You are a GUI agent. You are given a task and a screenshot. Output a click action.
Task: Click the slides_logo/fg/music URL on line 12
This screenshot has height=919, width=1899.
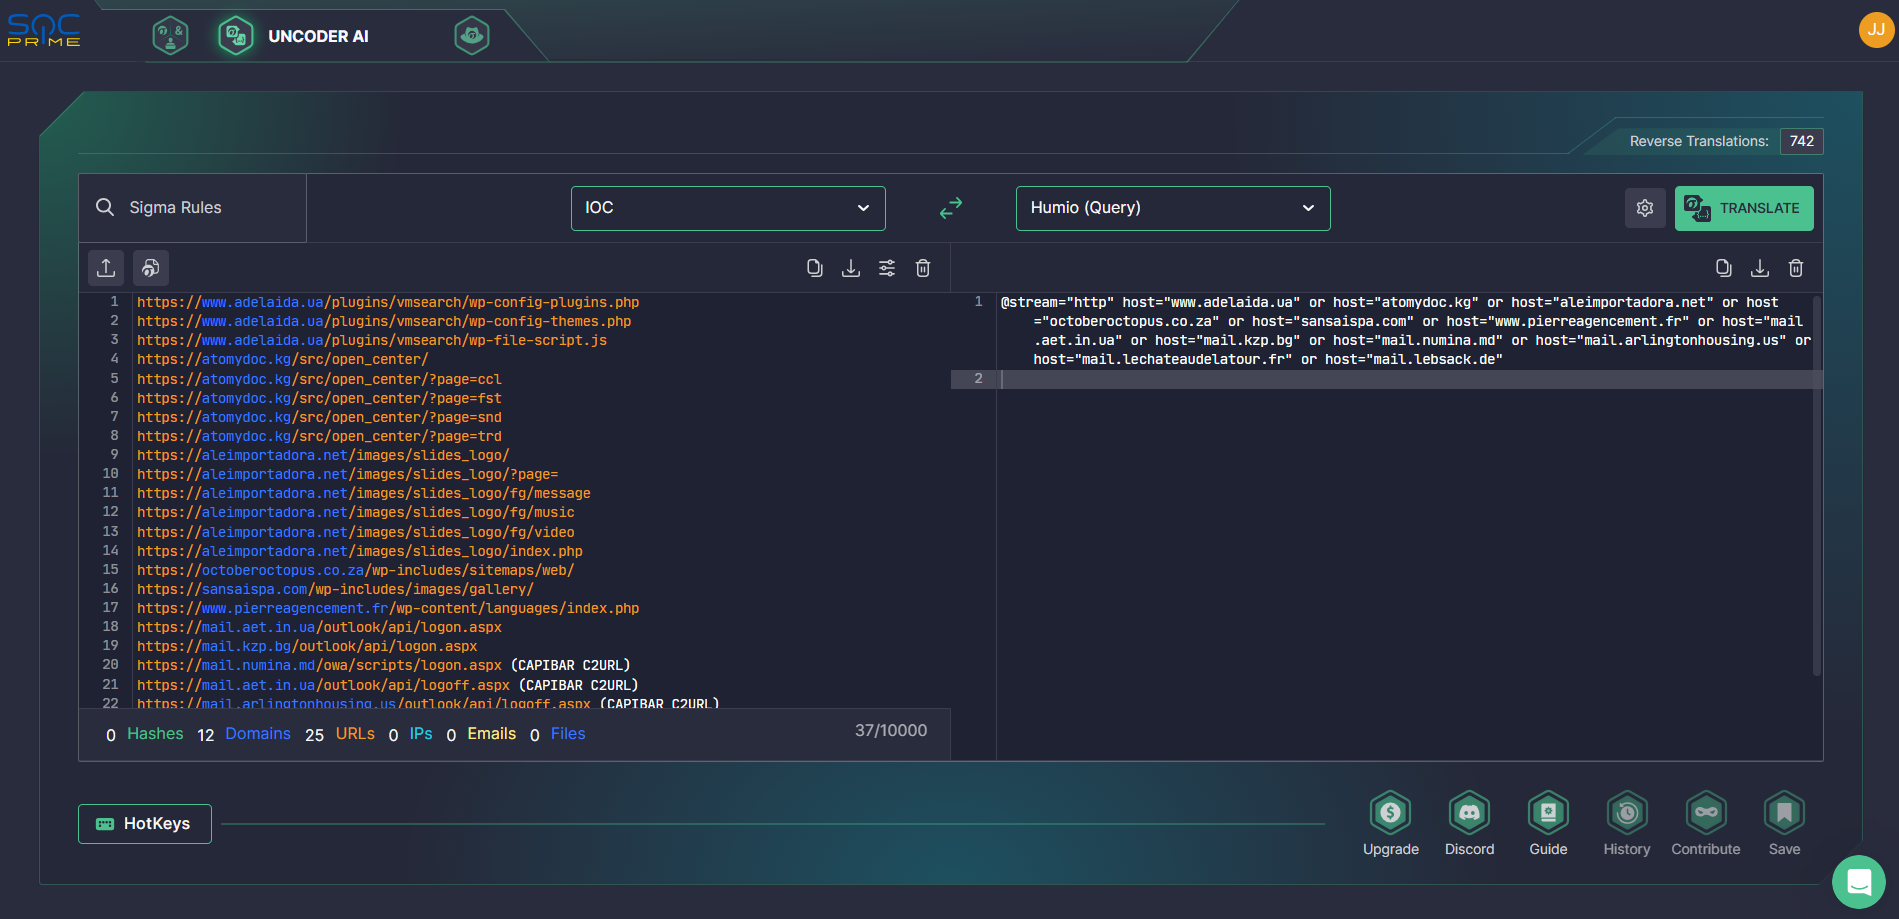pos(355,512)
